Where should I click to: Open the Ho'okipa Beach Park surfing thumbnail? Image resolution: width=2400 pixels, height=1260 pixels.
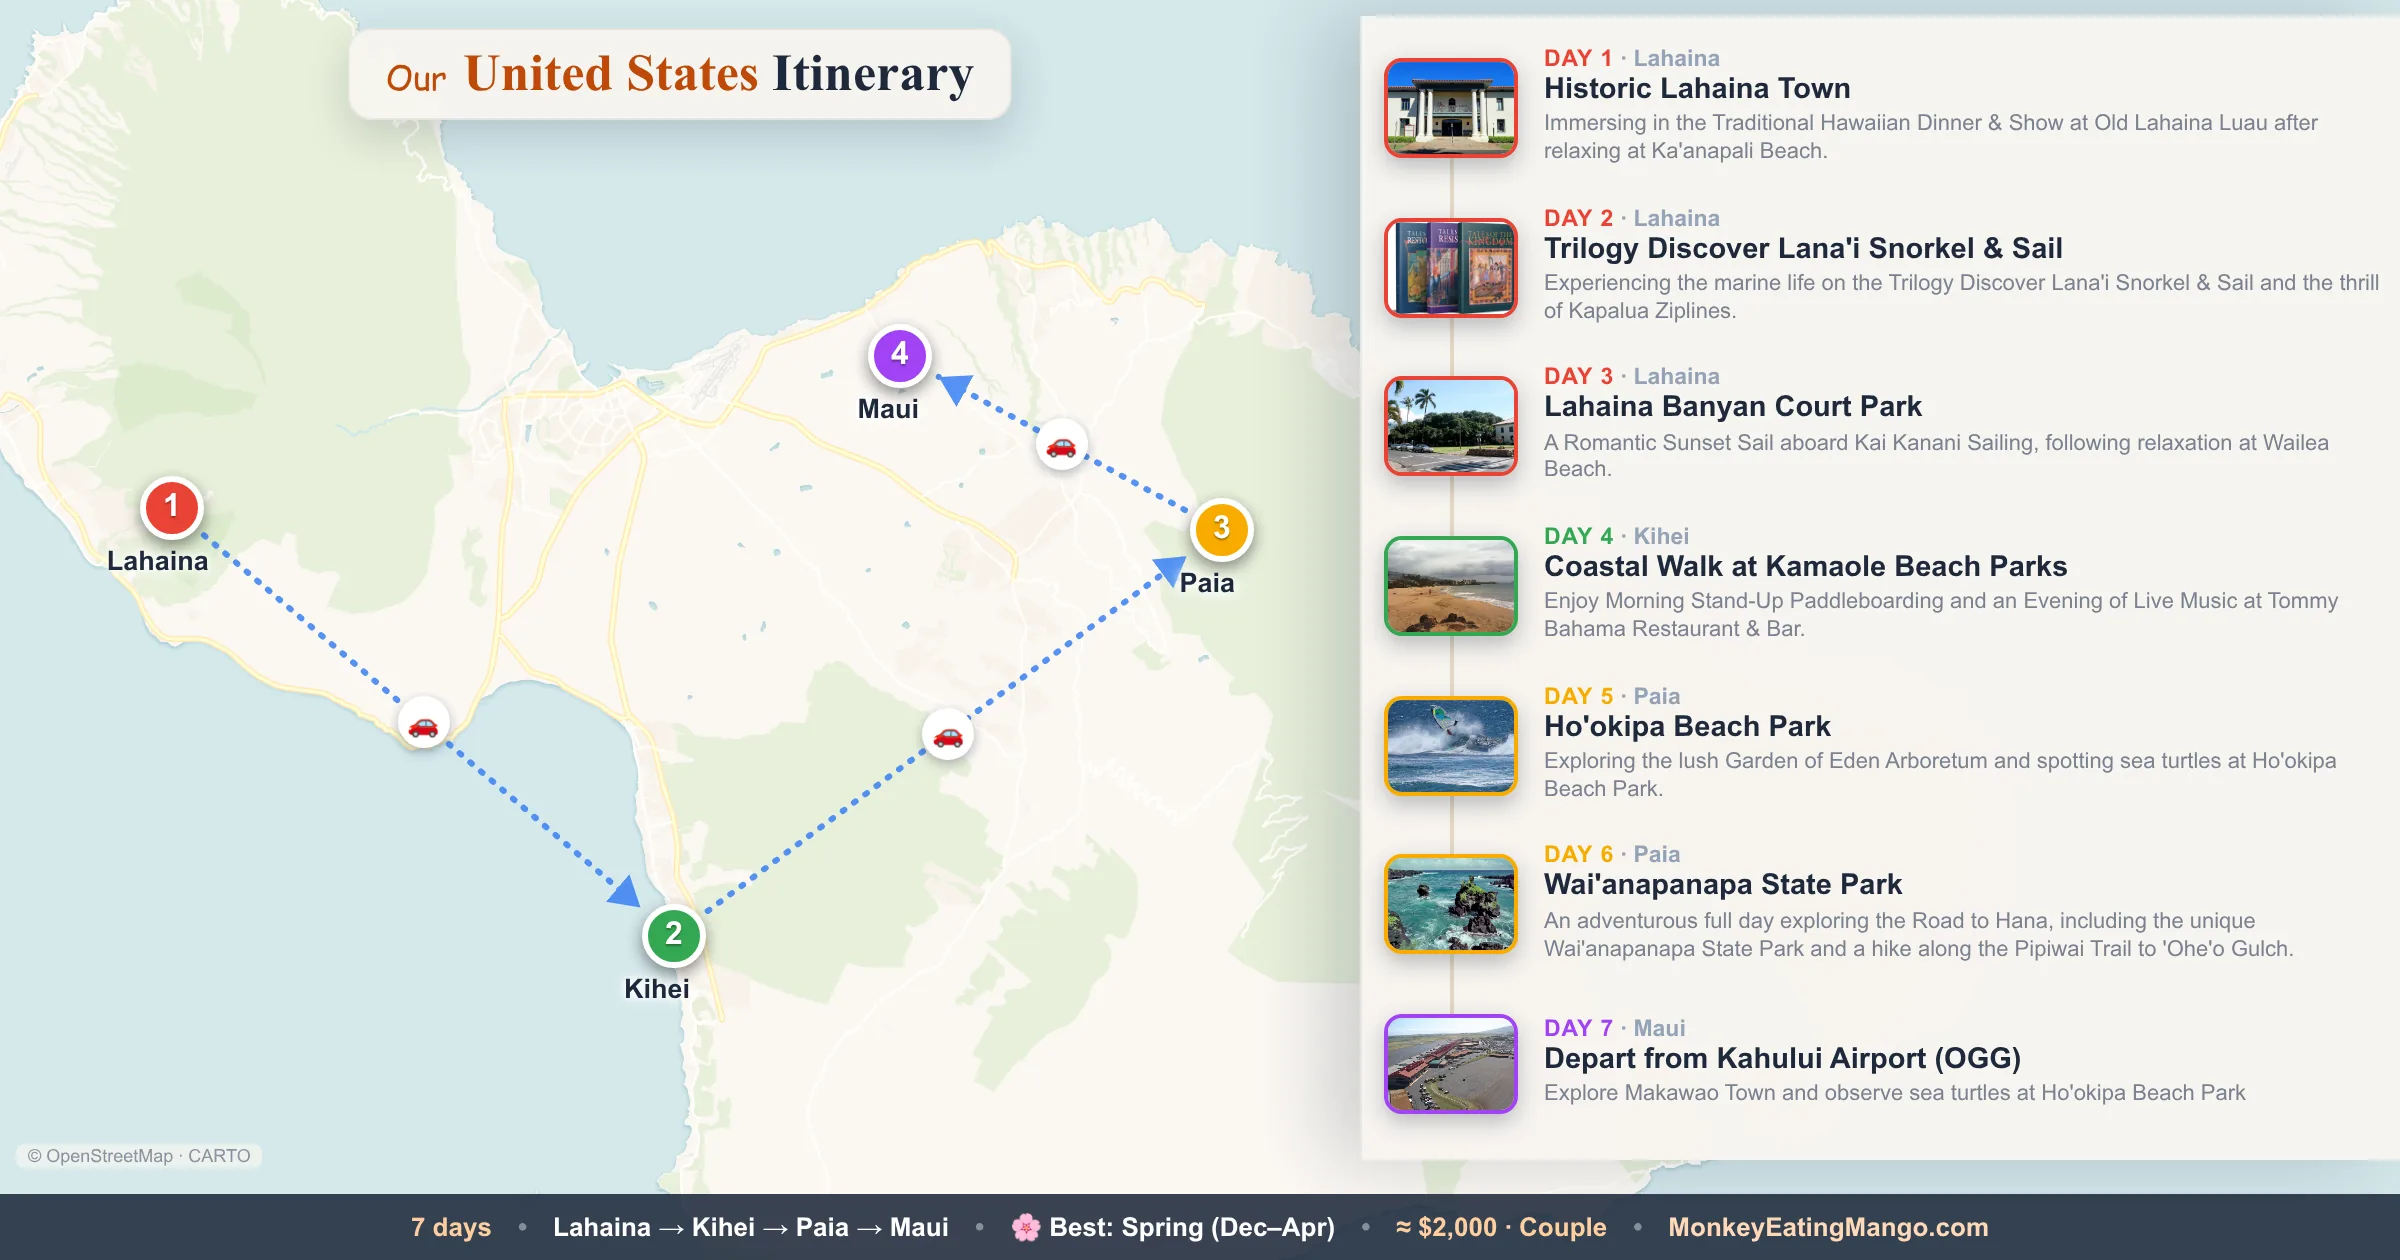[x=1450, y=746]
